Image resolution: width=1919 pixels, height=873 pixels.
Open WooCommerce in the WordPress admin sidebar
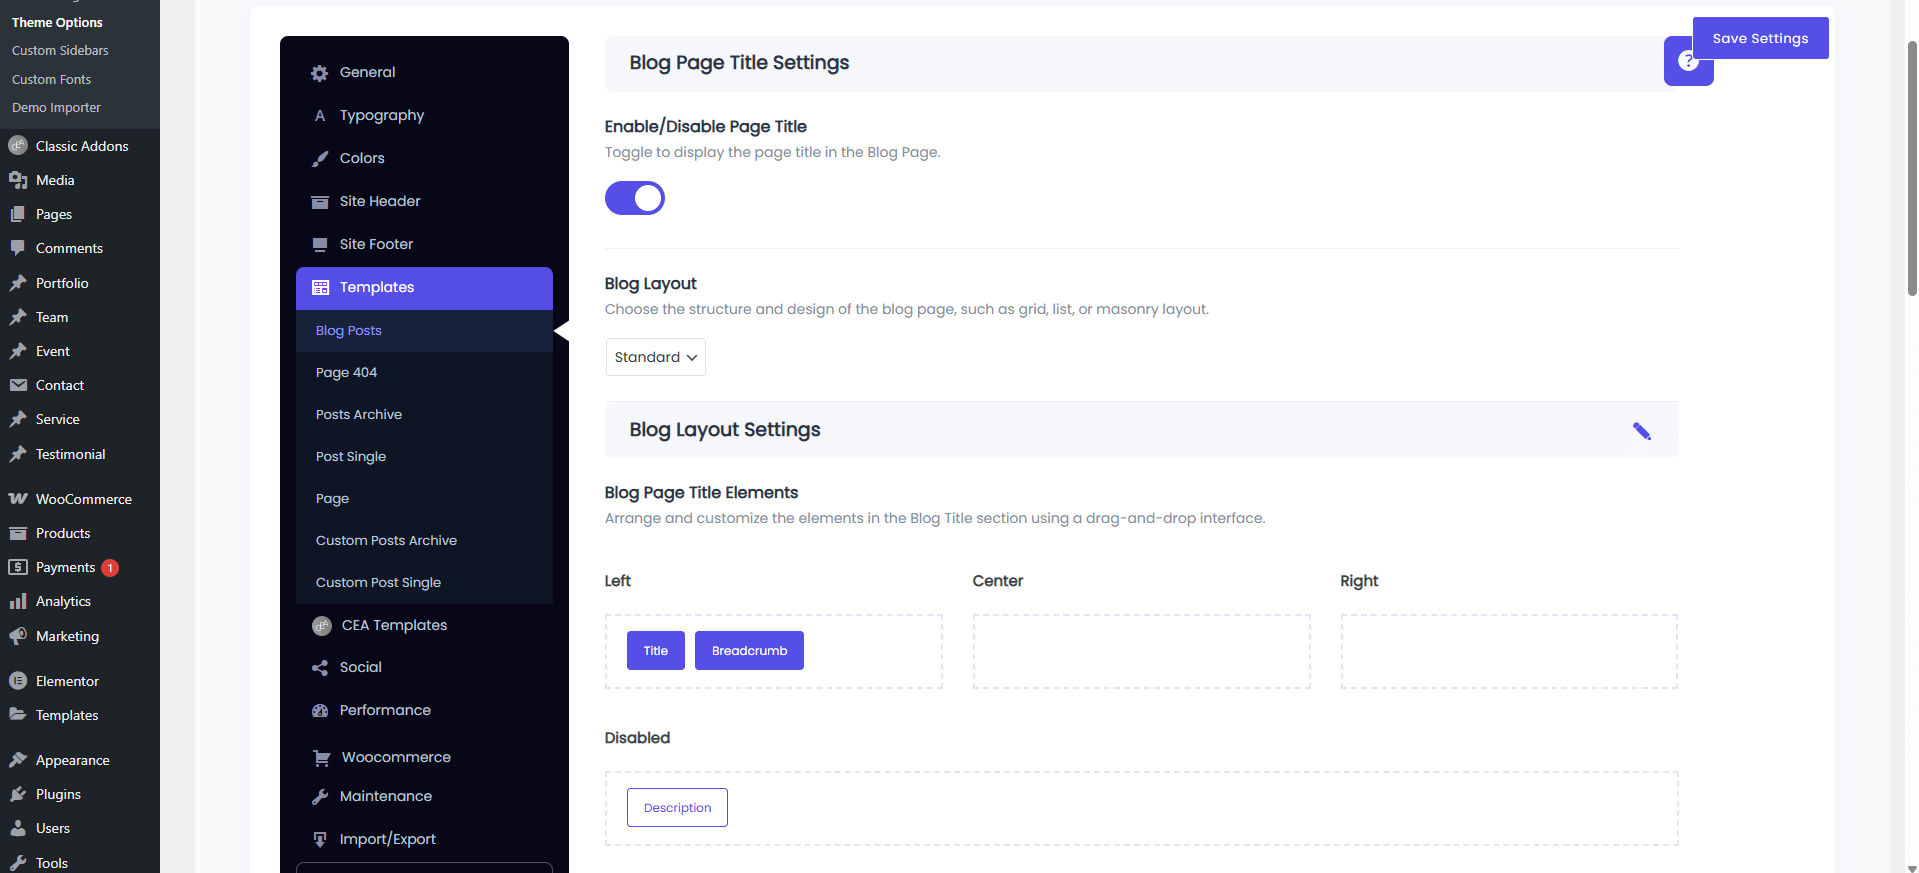tap(83, 499)
